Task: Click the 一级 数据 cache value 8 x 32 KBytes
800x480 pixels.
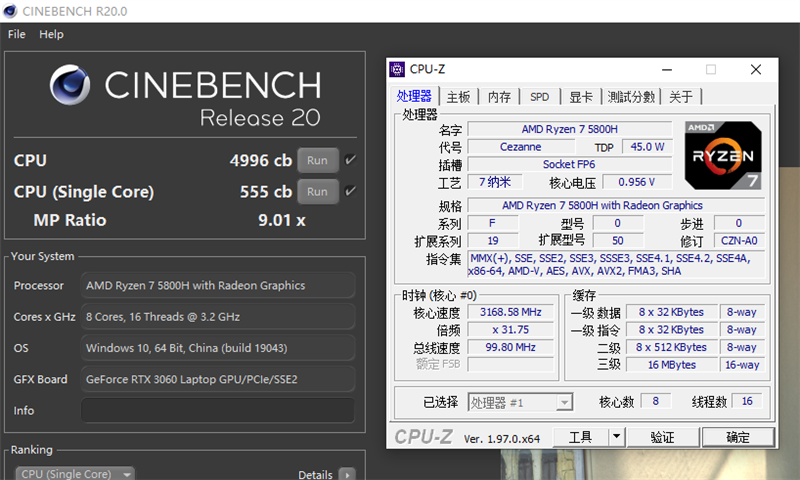Action: coord(671,312)
